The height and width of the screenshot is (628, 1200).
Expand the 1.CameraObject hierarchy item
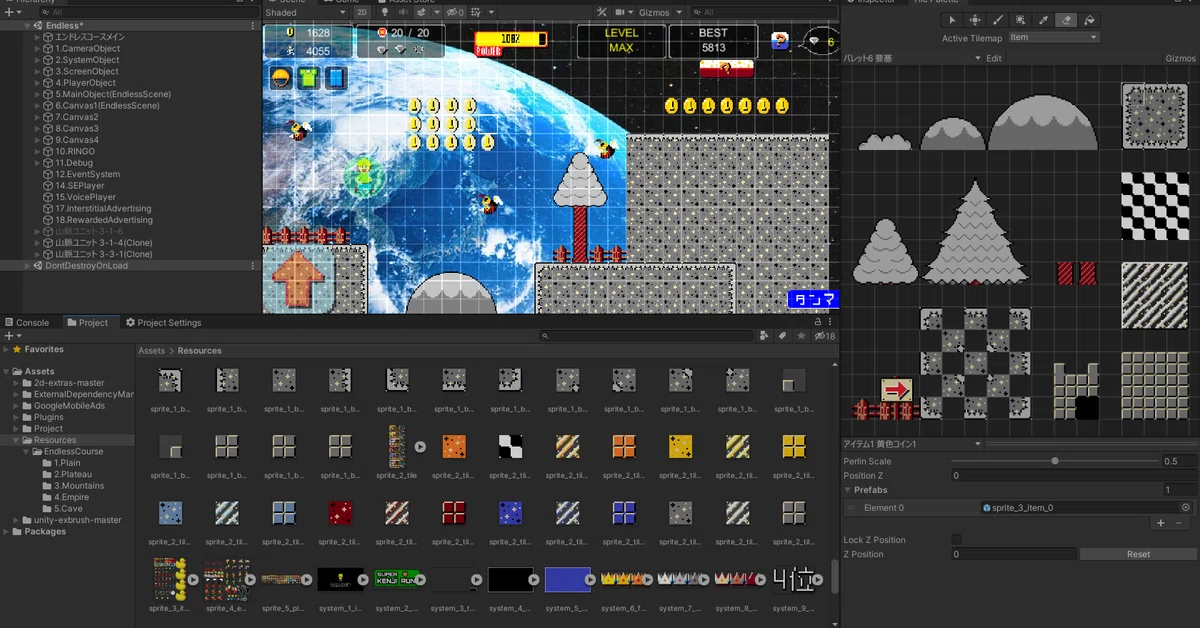37,48
